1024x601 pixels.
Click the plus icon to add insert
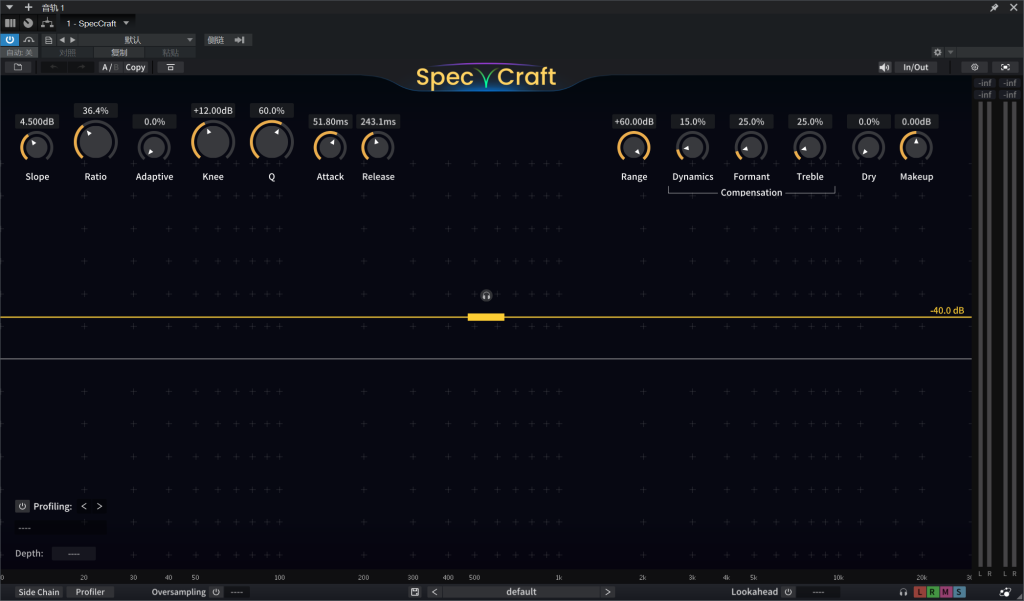tap(28, 7)
